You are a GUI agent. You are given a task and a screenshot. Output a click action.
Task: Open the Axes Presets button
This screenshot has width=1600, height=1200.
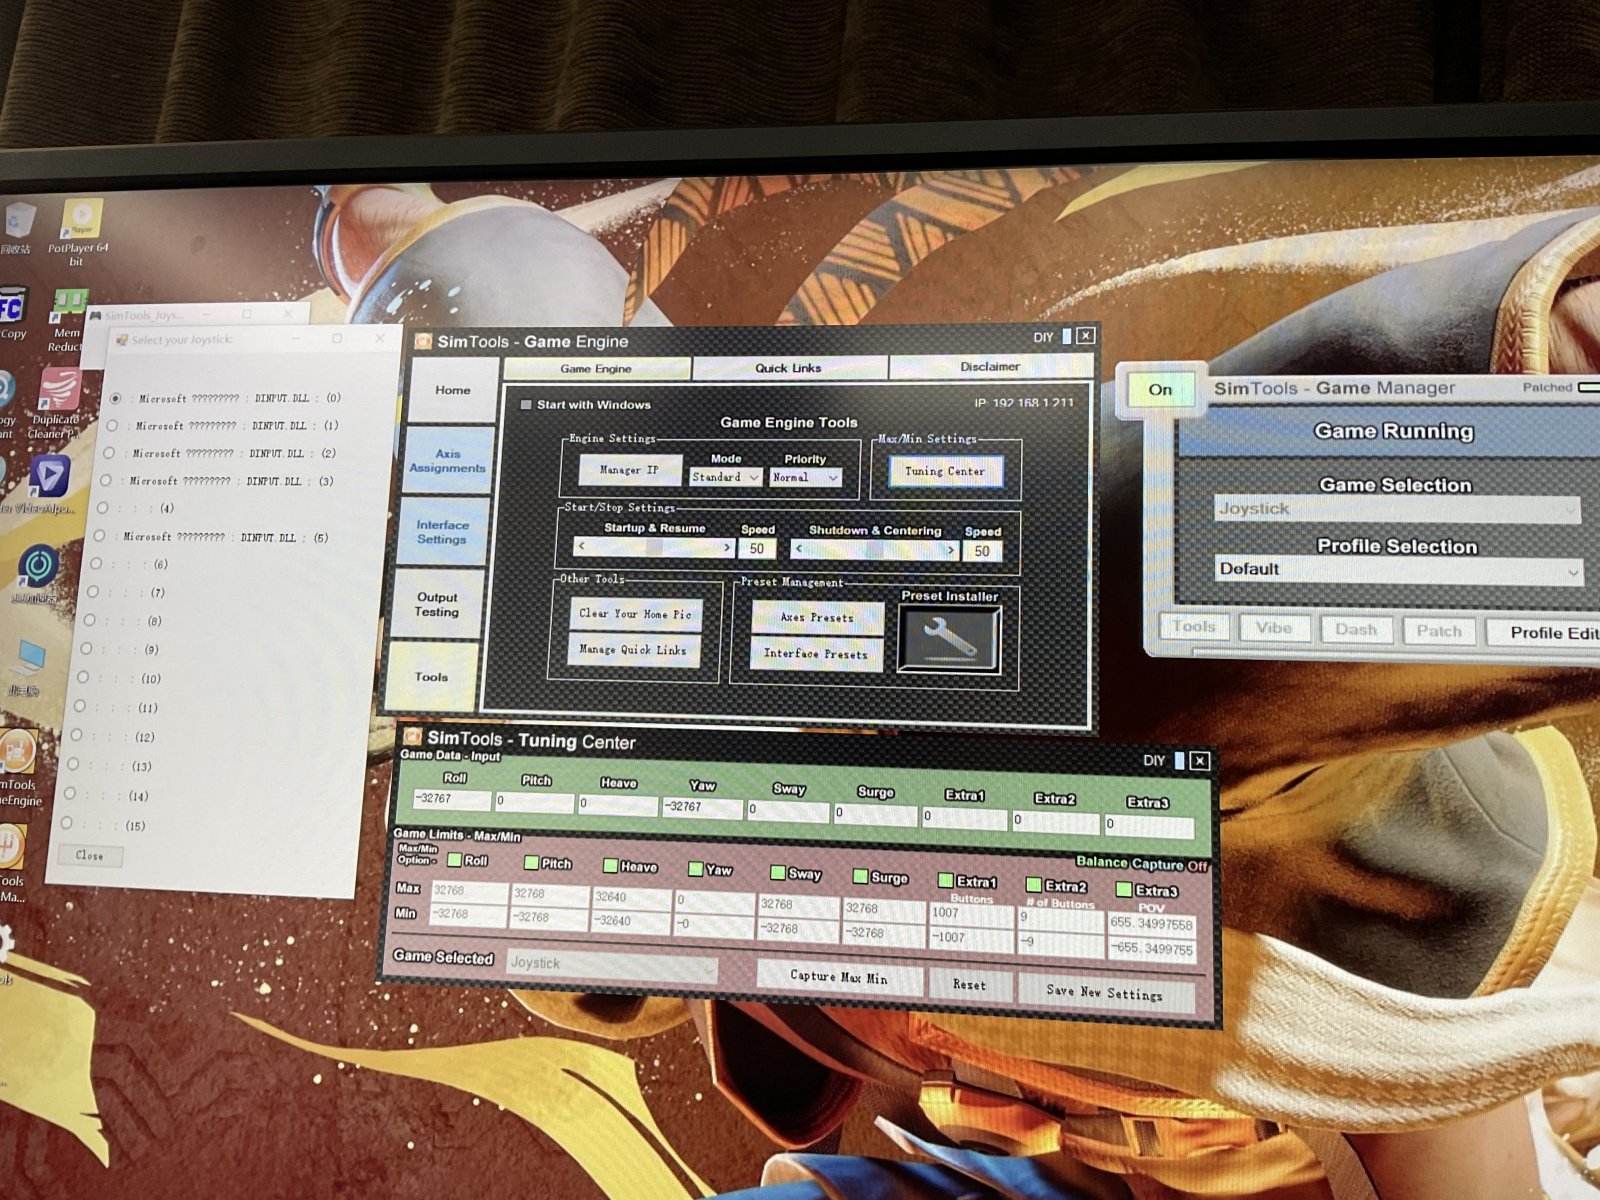(x=817, y=618)
